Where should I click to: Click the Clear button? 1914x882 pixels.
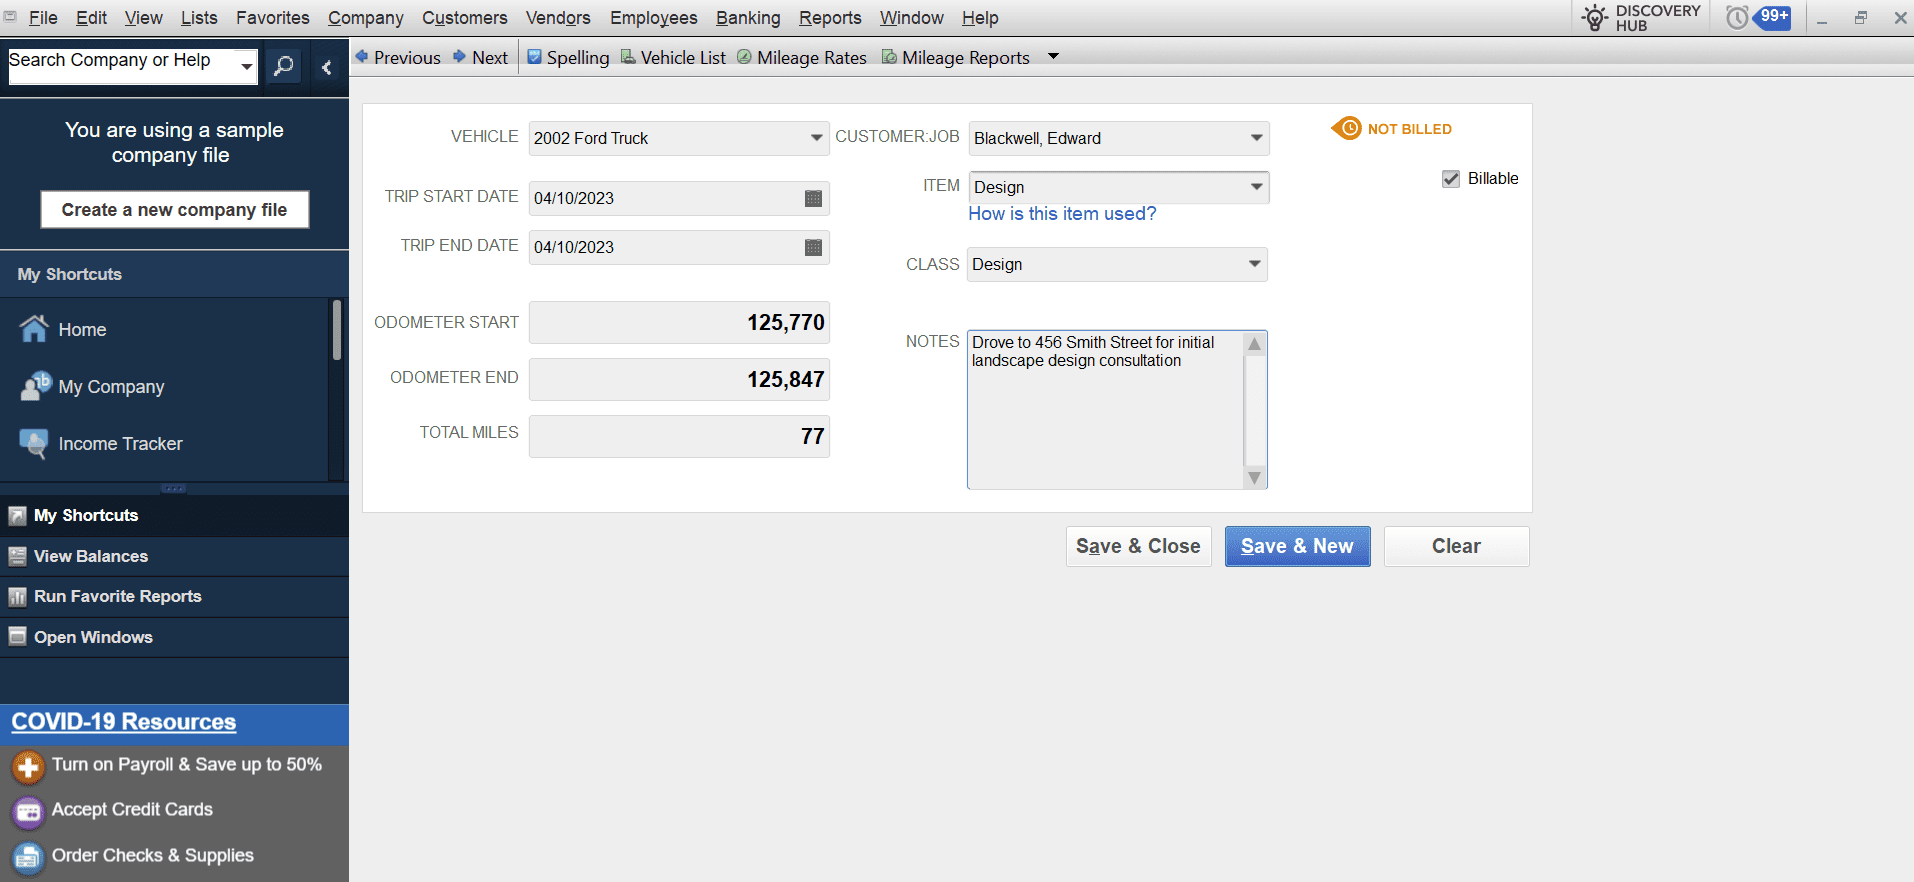point(1456,546)
